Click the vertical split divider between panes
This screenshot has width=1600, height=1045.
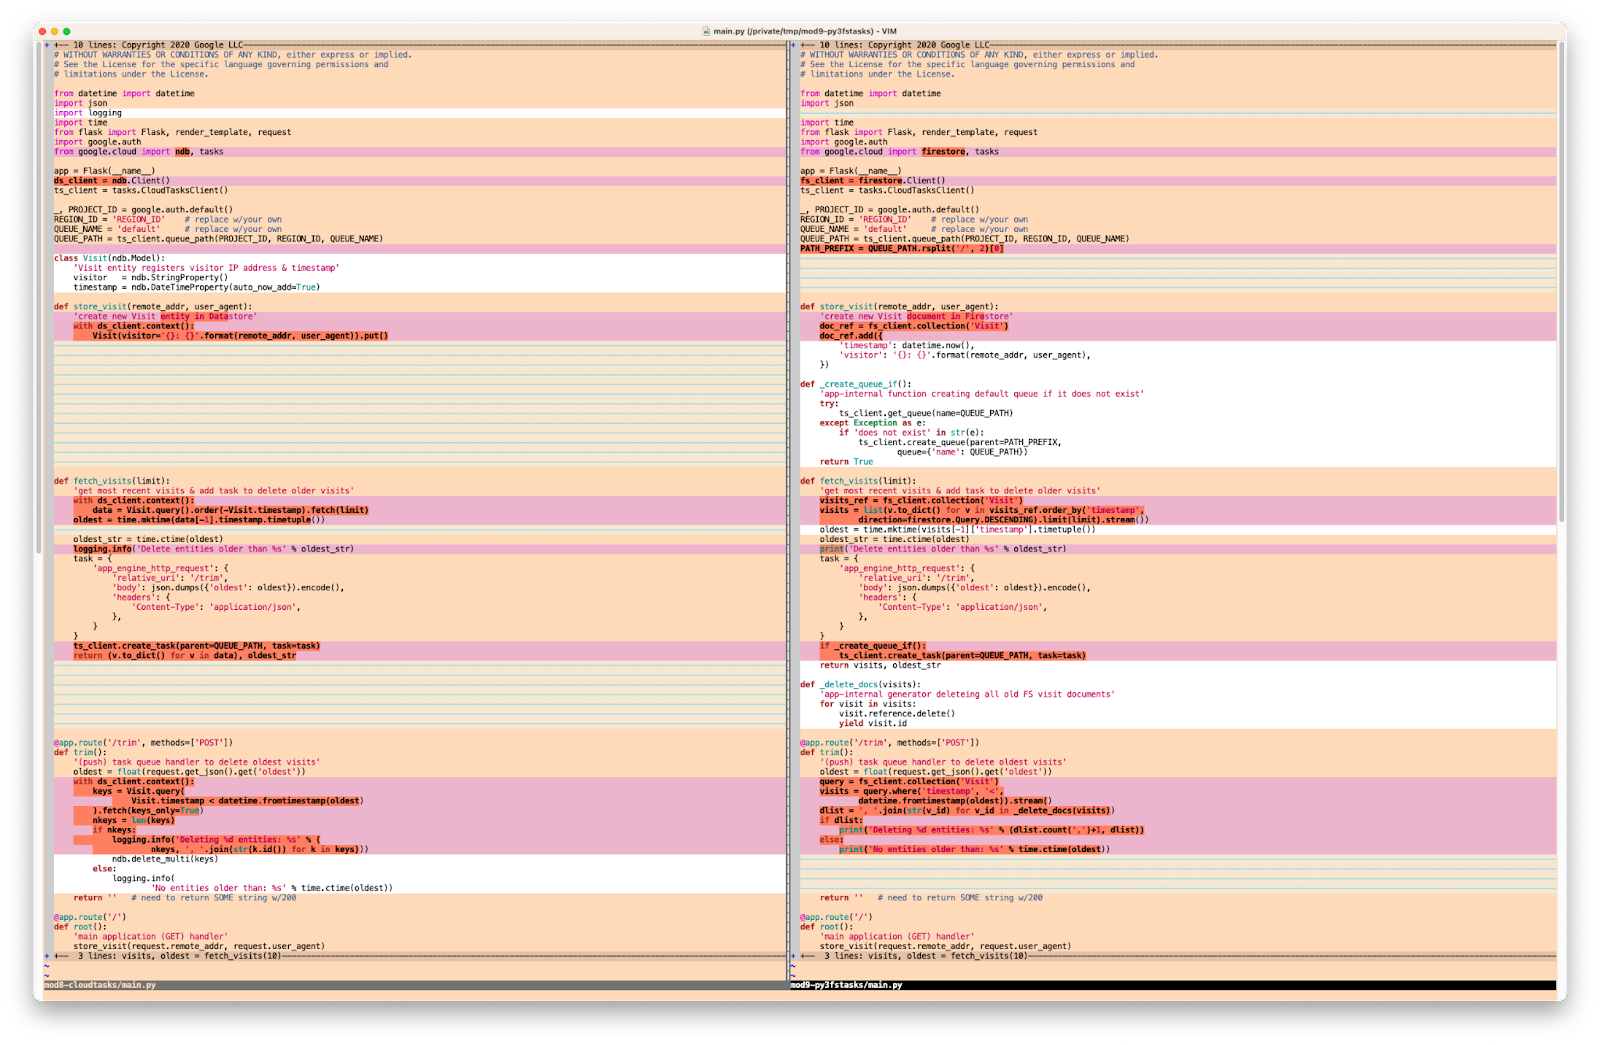(x=788, y=500)
